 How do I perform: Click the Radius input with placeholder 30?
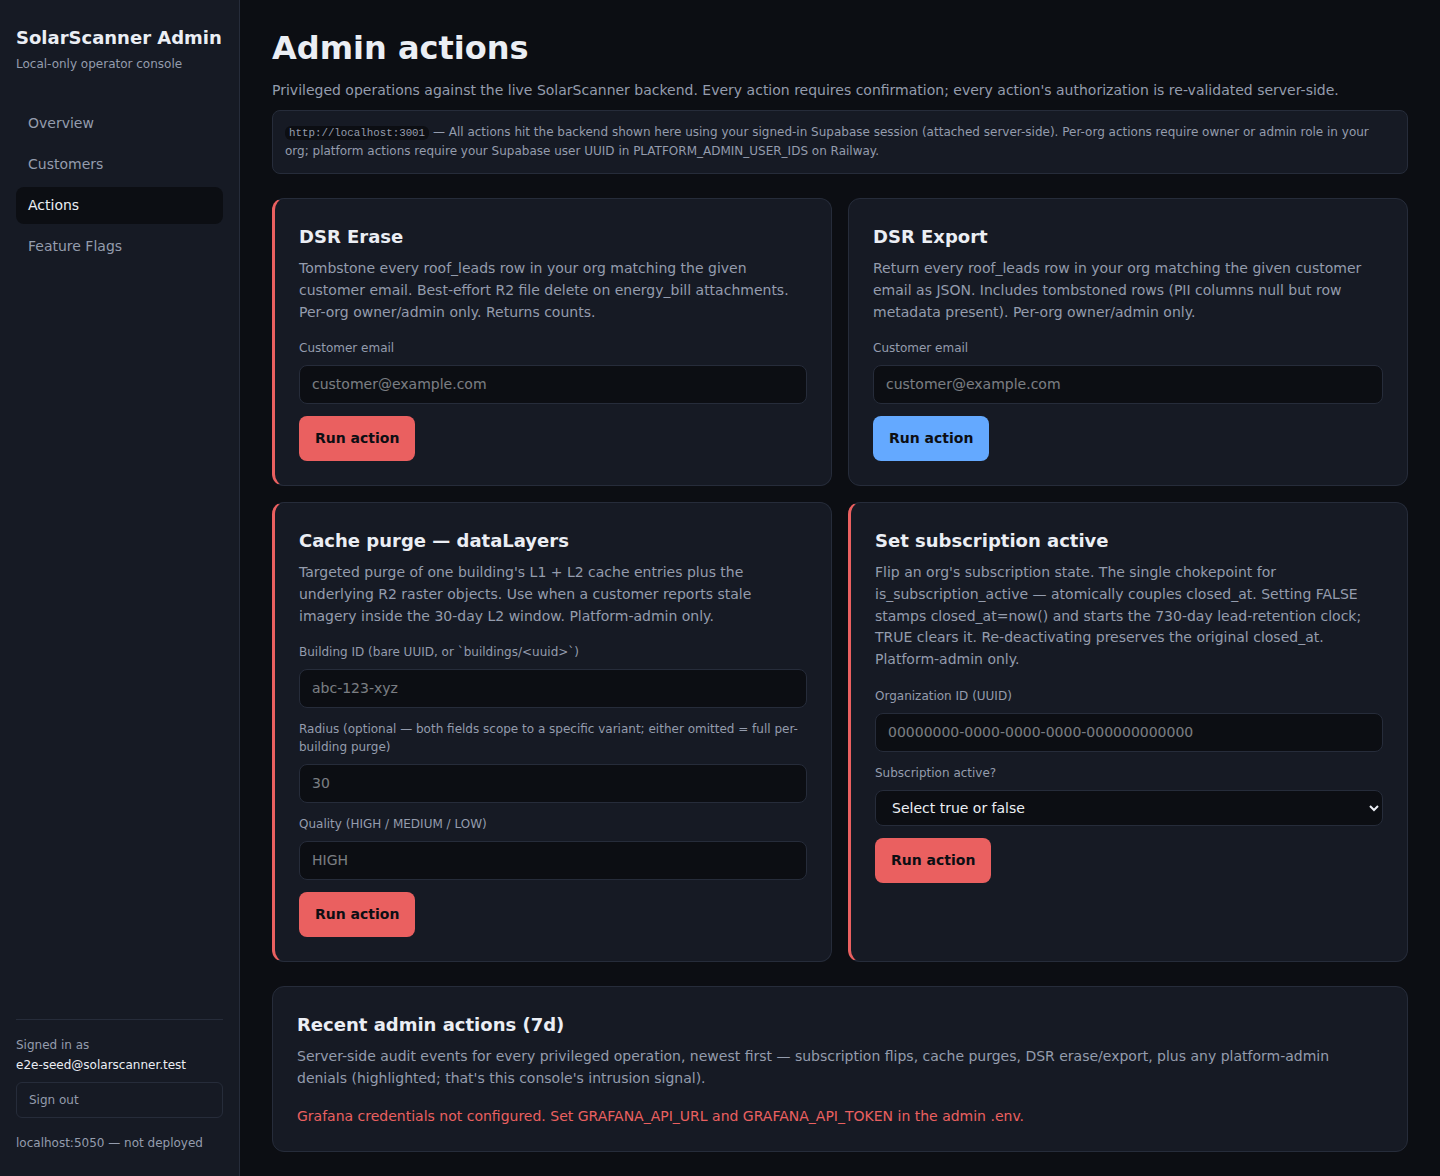coord(553,783)
